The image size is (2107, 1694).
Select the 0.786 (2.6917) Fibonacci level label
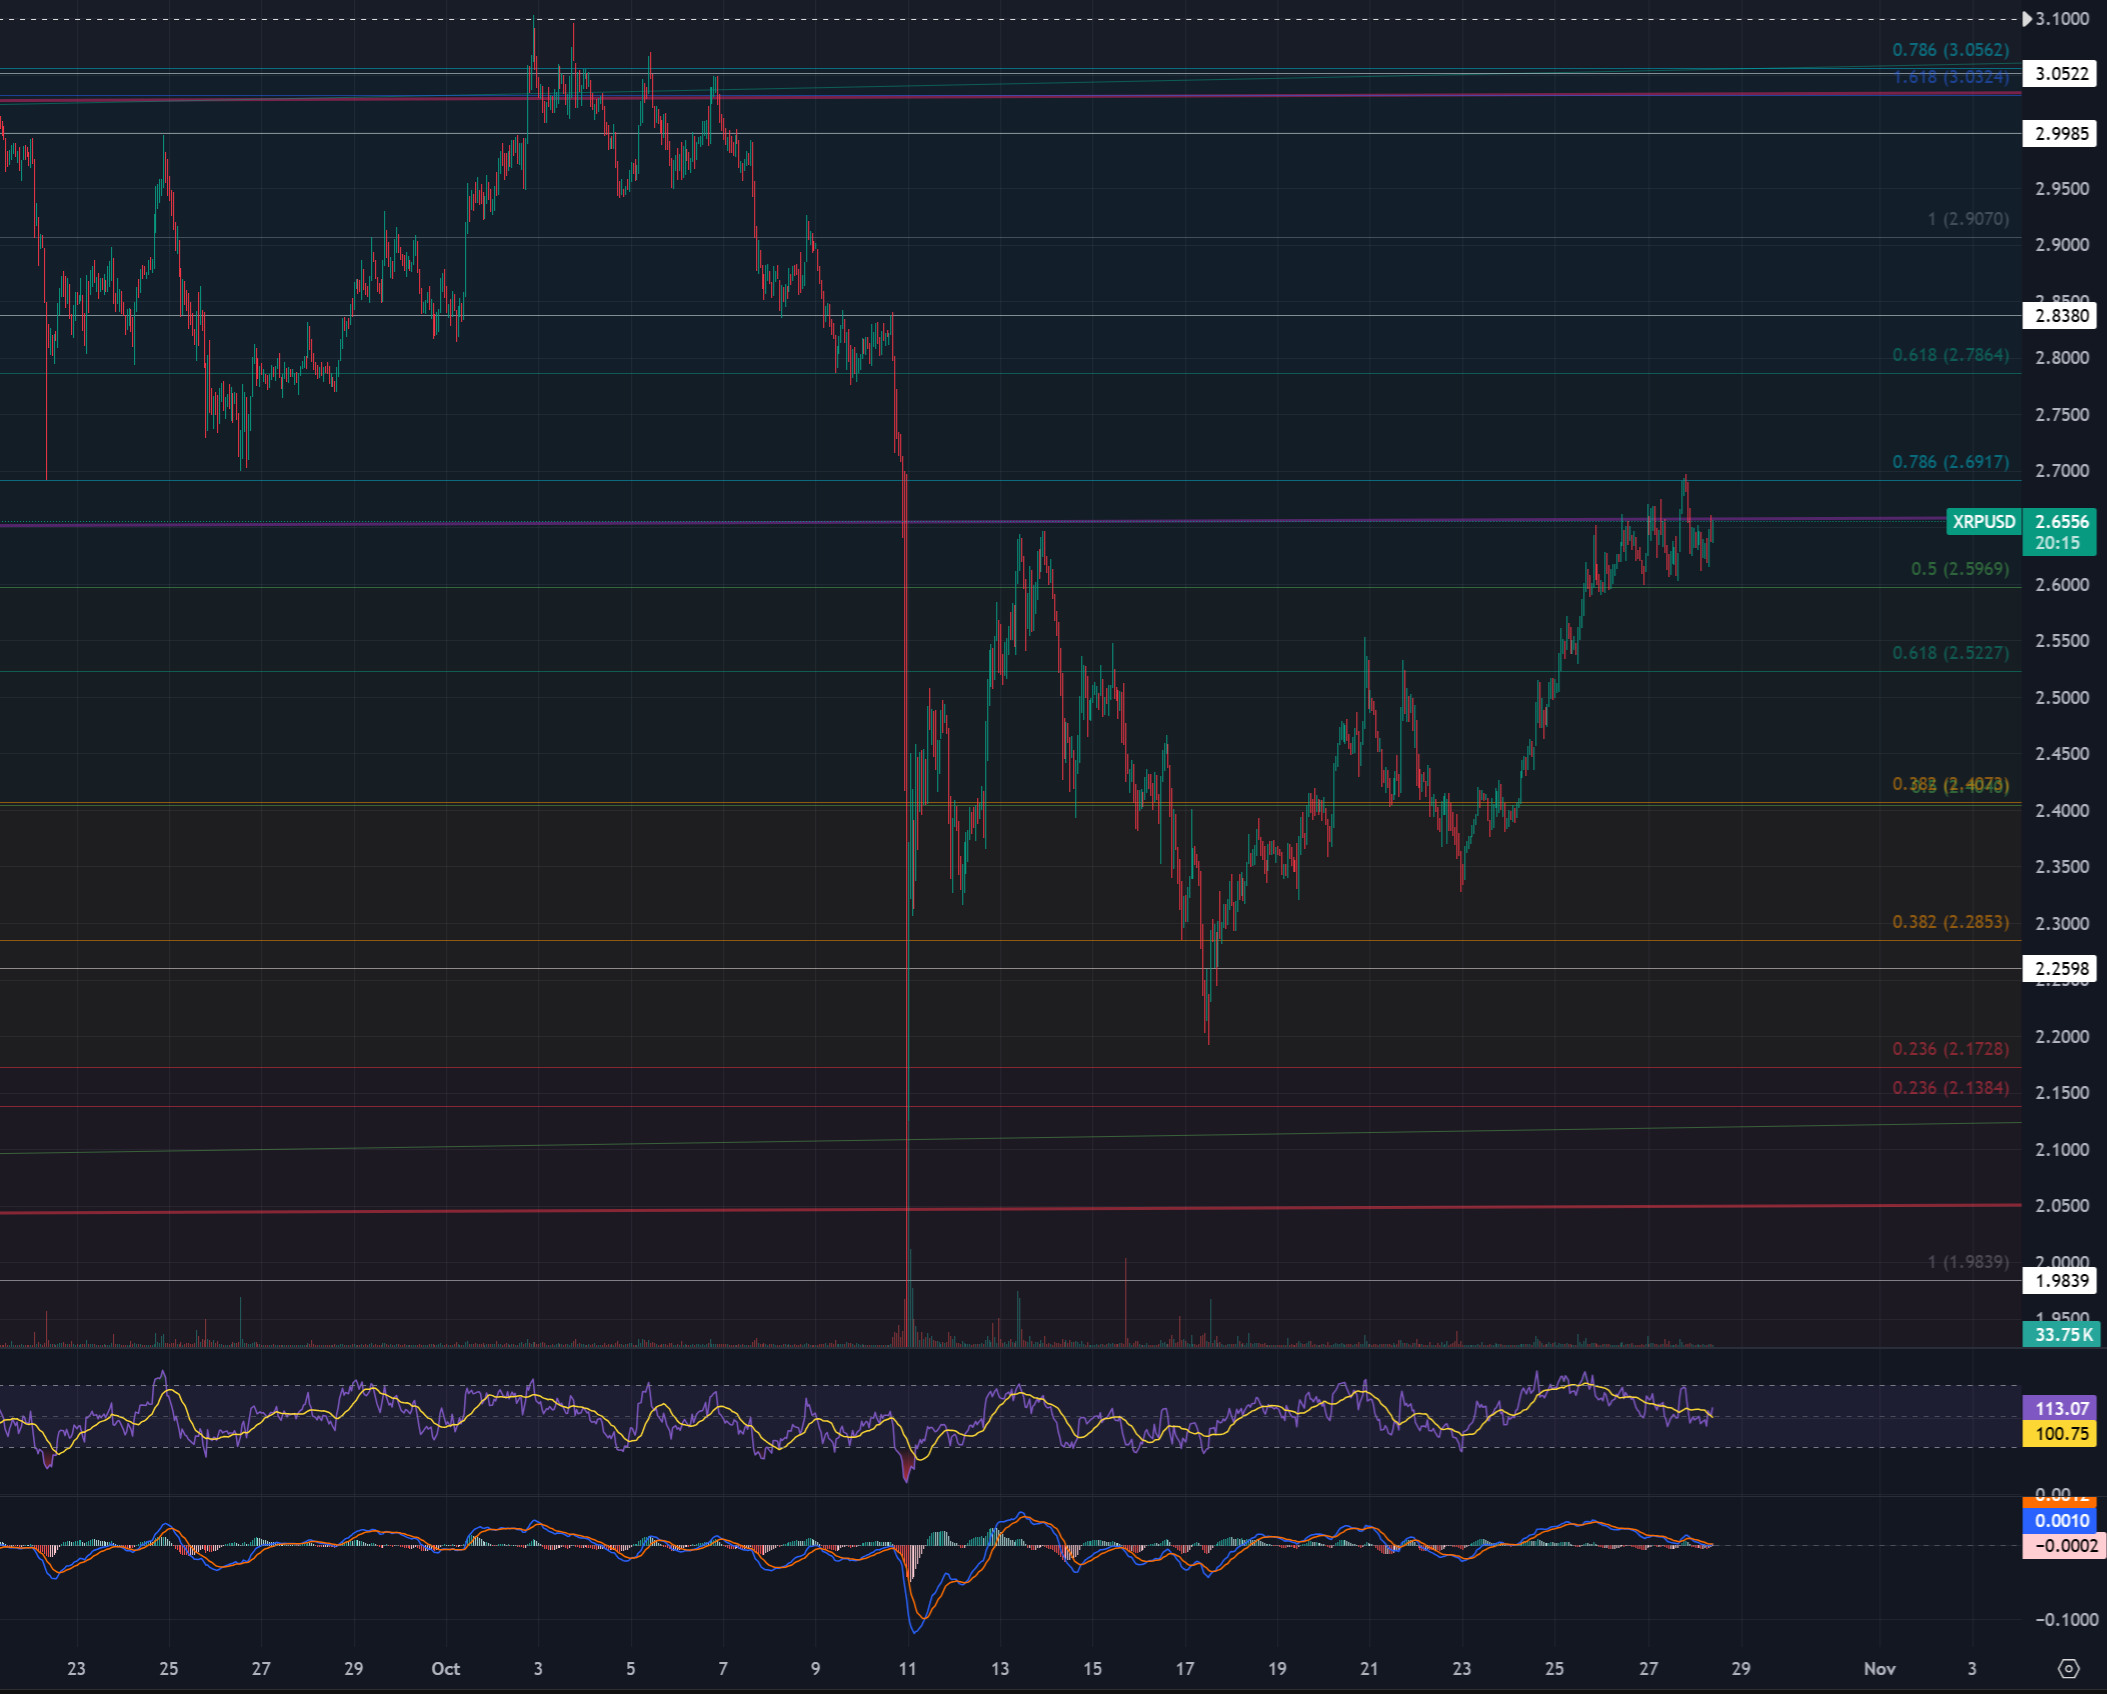tap(1950, 462)
